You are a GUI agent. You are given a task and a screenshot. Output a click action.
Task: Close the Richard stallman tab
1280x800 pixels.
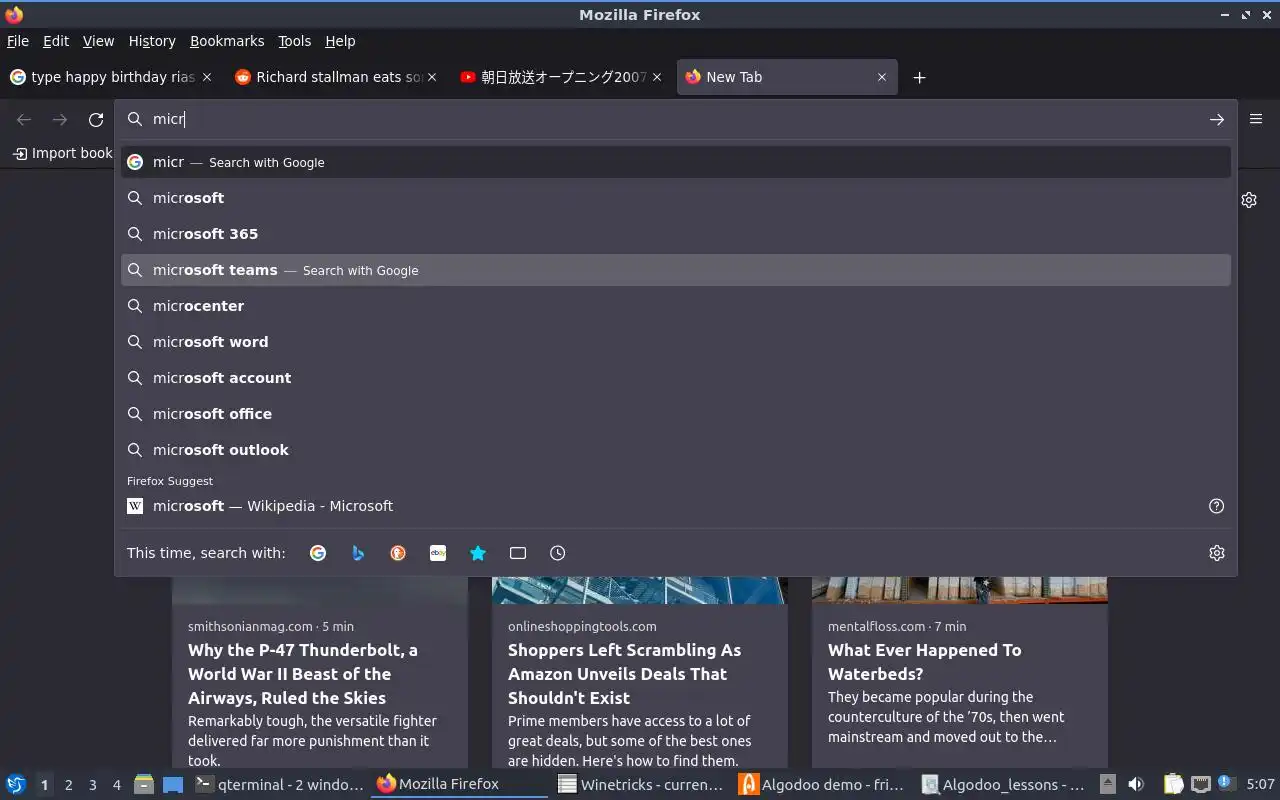point(432,77)
